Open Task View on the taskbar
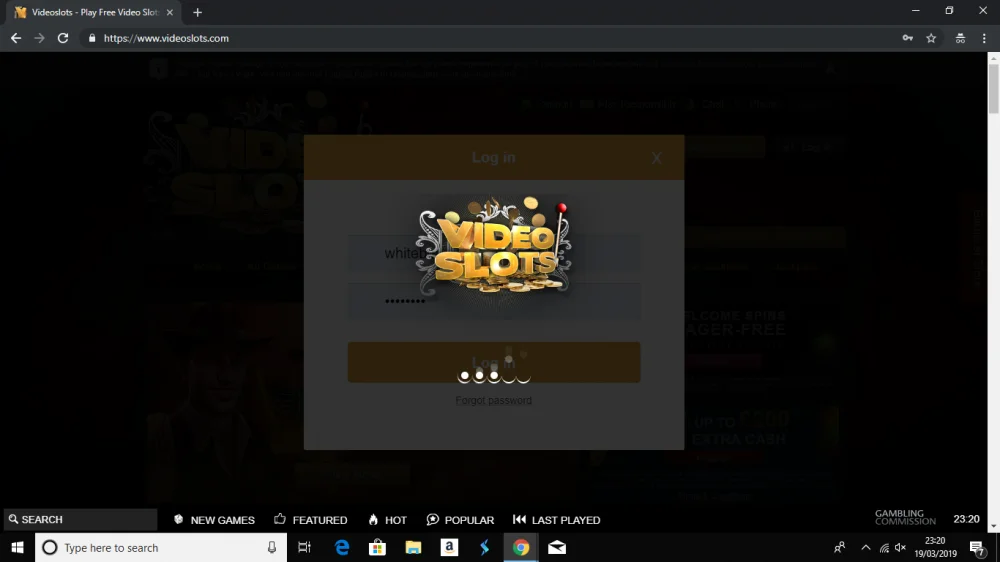The width and height of the screenshot is (1000, 562). pyautogui.click(x=304, y=547)
